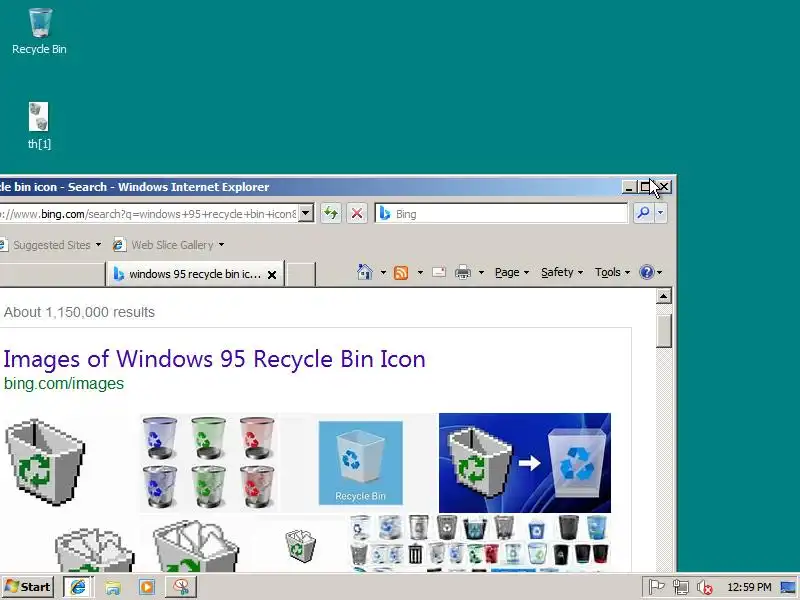800x600 pixels.
Task: Click the blue Help icon
Action: [x=646, y=272]
